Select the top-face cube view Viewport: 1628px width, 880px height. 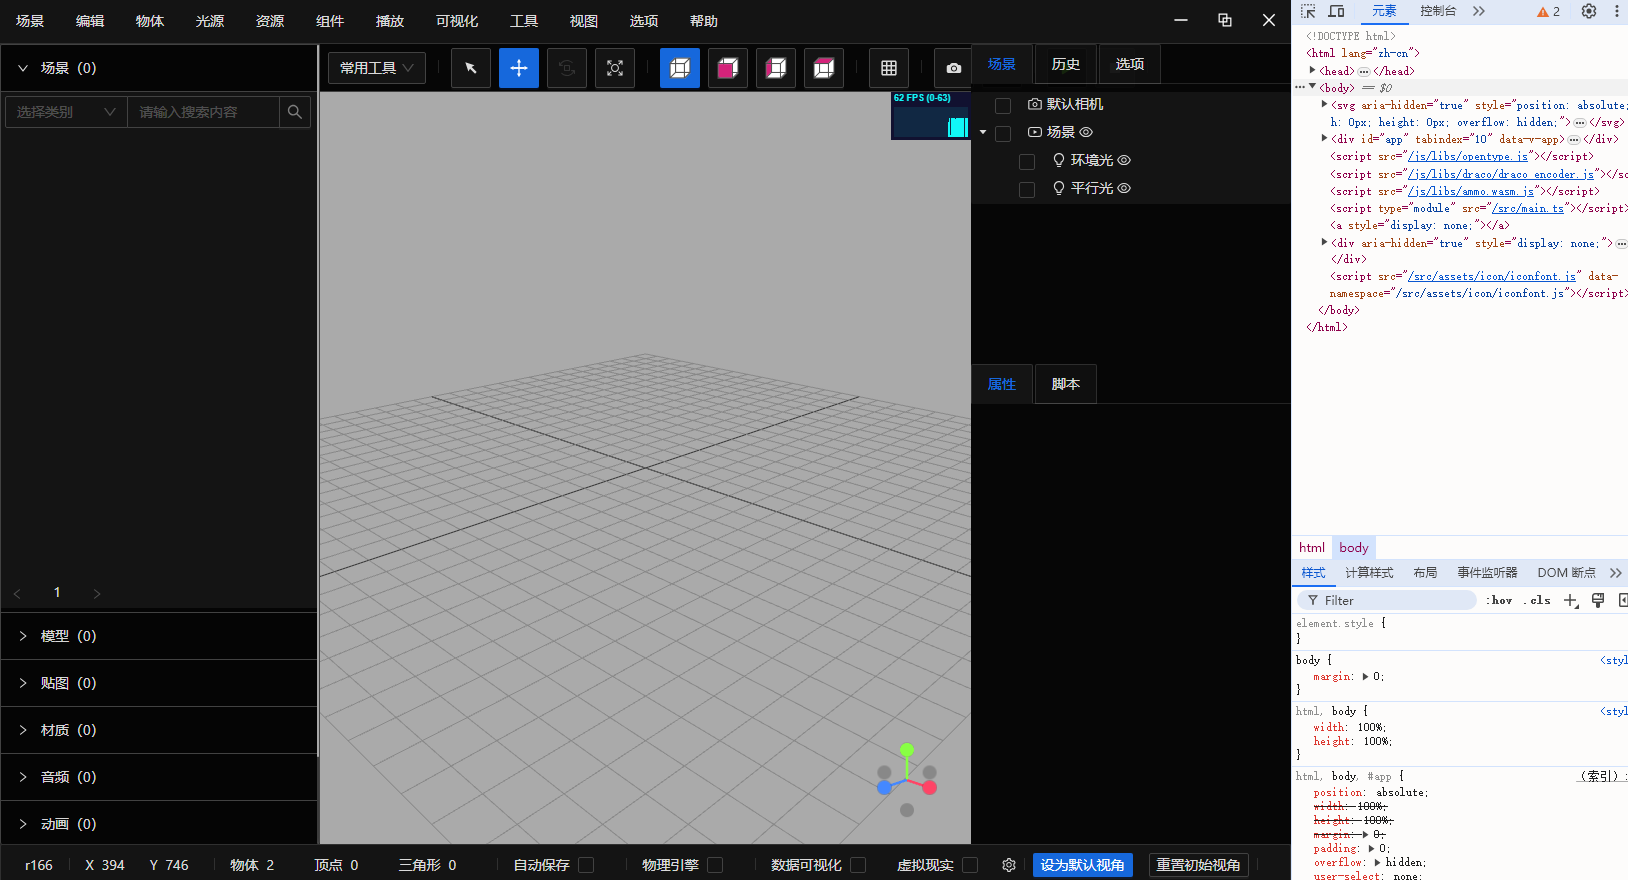click(824, 68)
